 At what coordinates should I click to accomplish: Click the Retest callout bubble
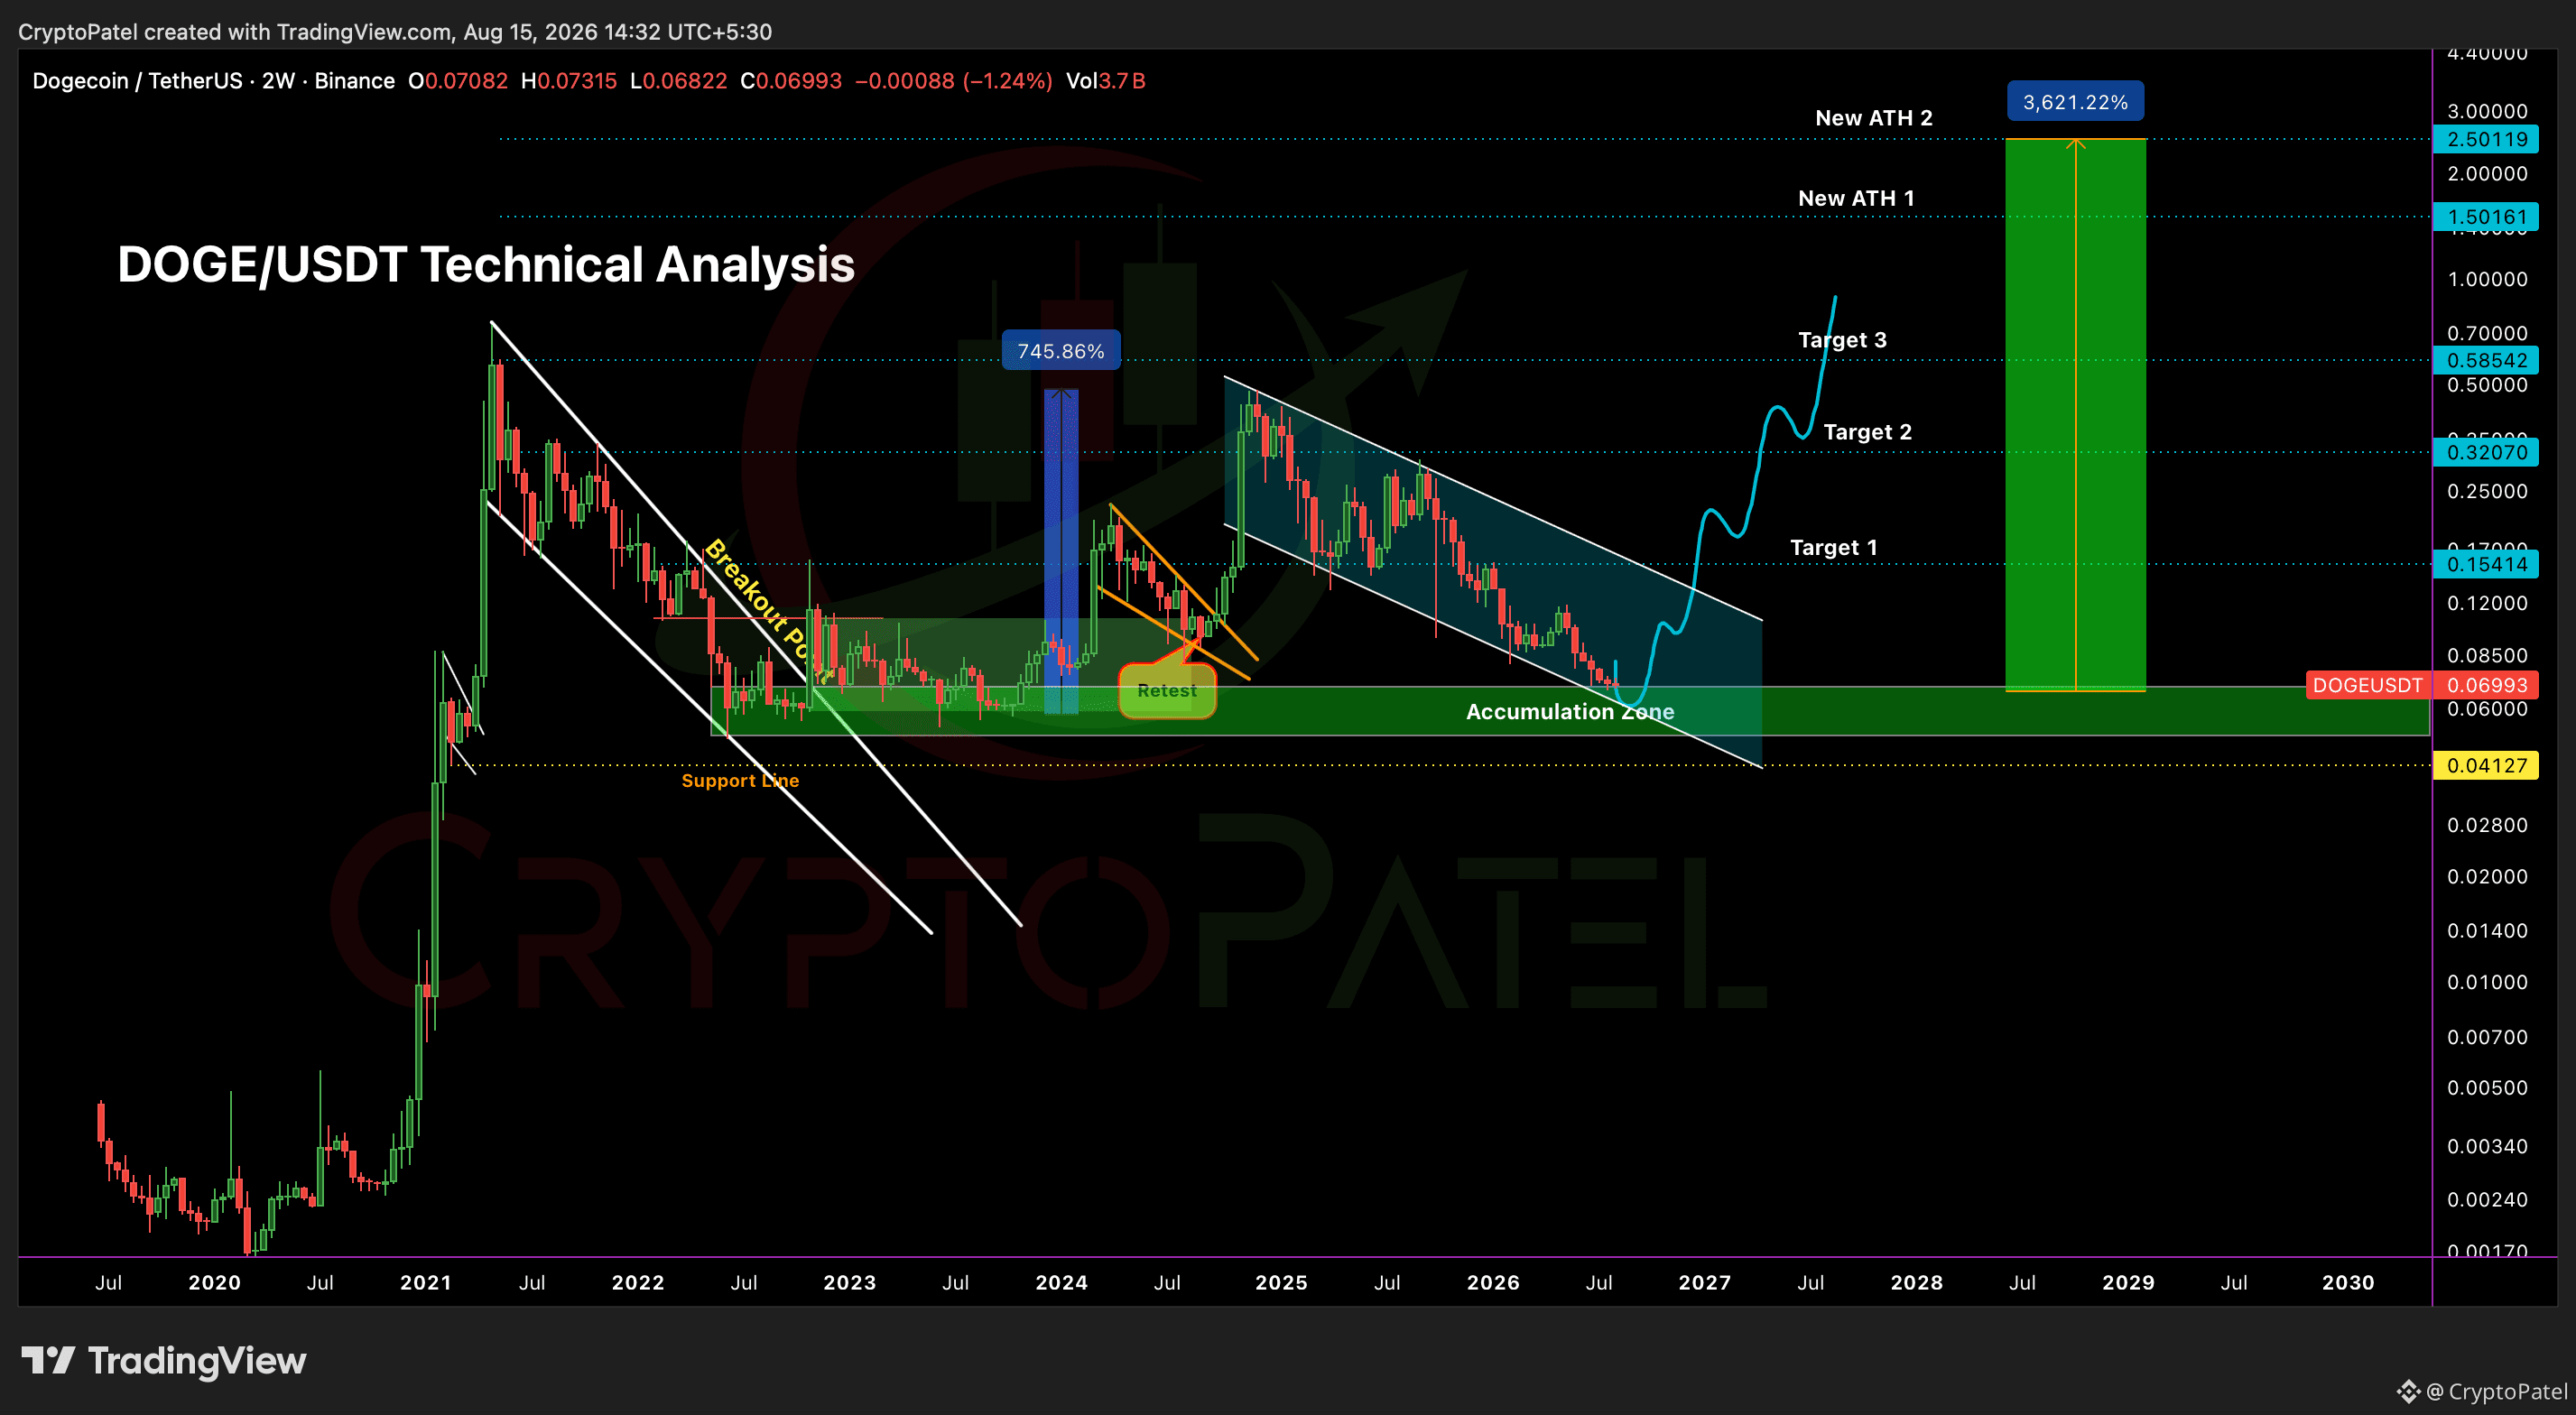click(1167, 691)
